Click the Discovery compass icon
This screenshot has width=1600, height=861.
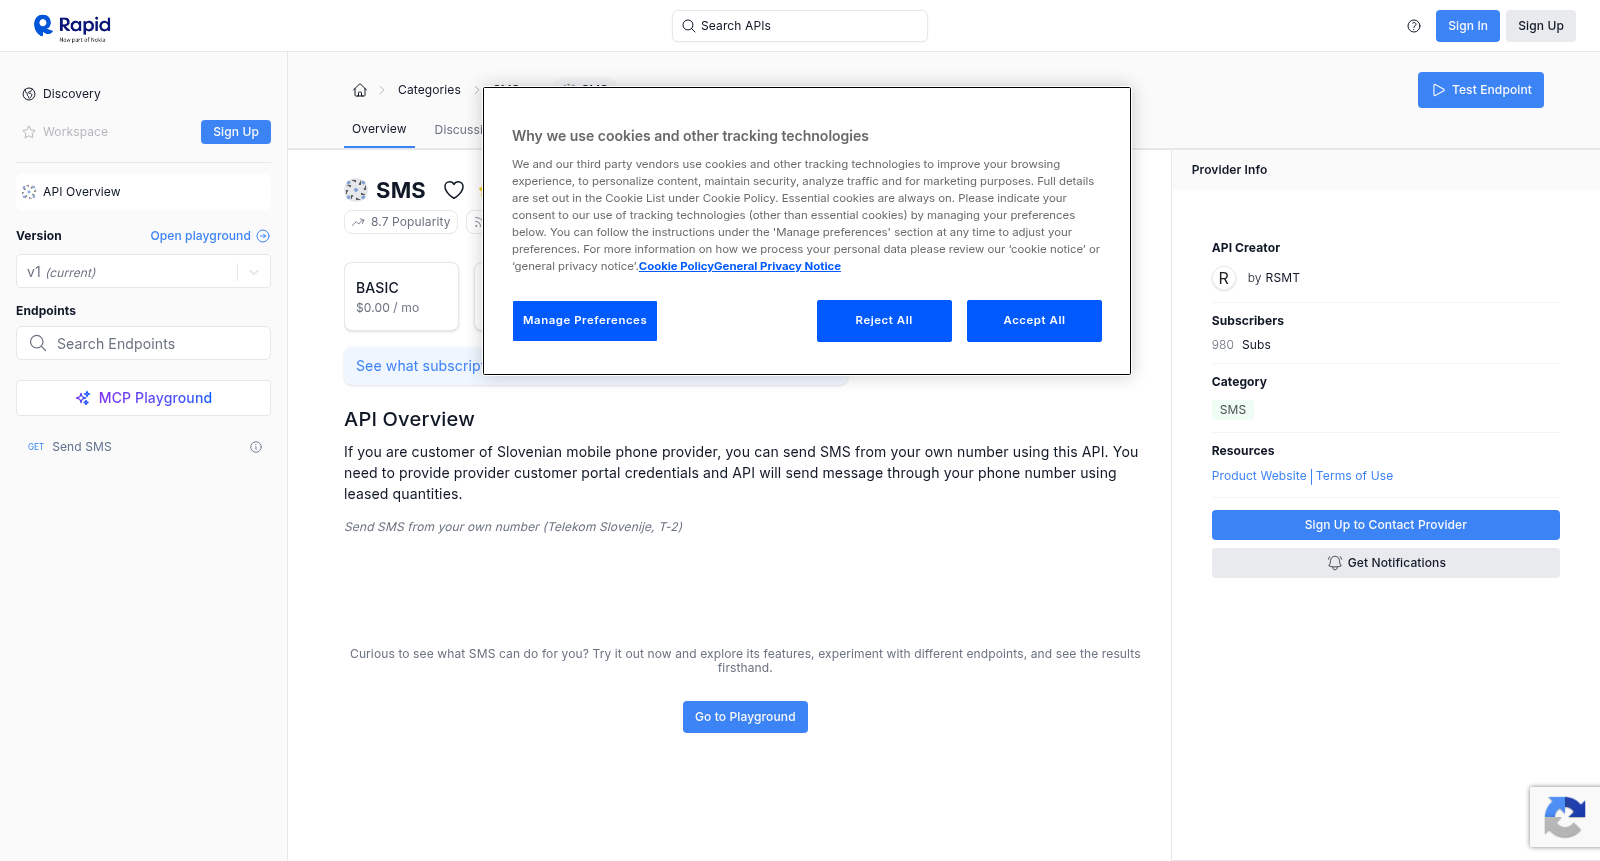click(29, 94)
